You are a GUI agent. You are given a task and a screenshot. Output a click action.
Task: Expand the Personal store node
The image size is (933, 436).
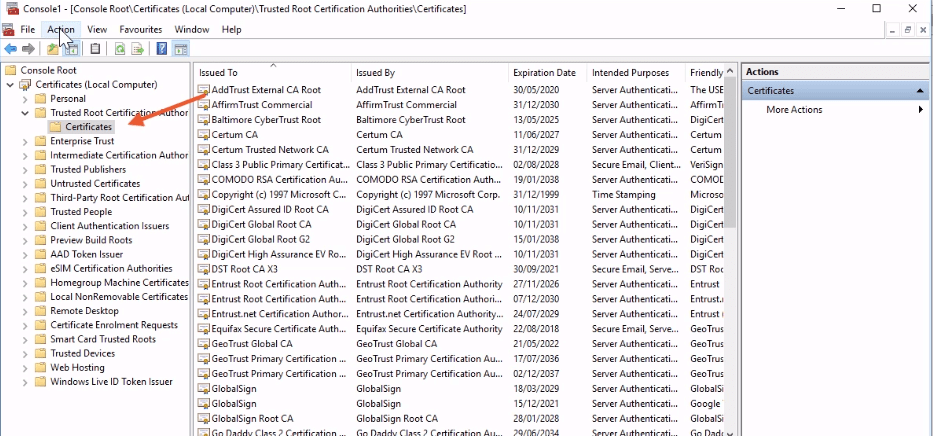25,99
